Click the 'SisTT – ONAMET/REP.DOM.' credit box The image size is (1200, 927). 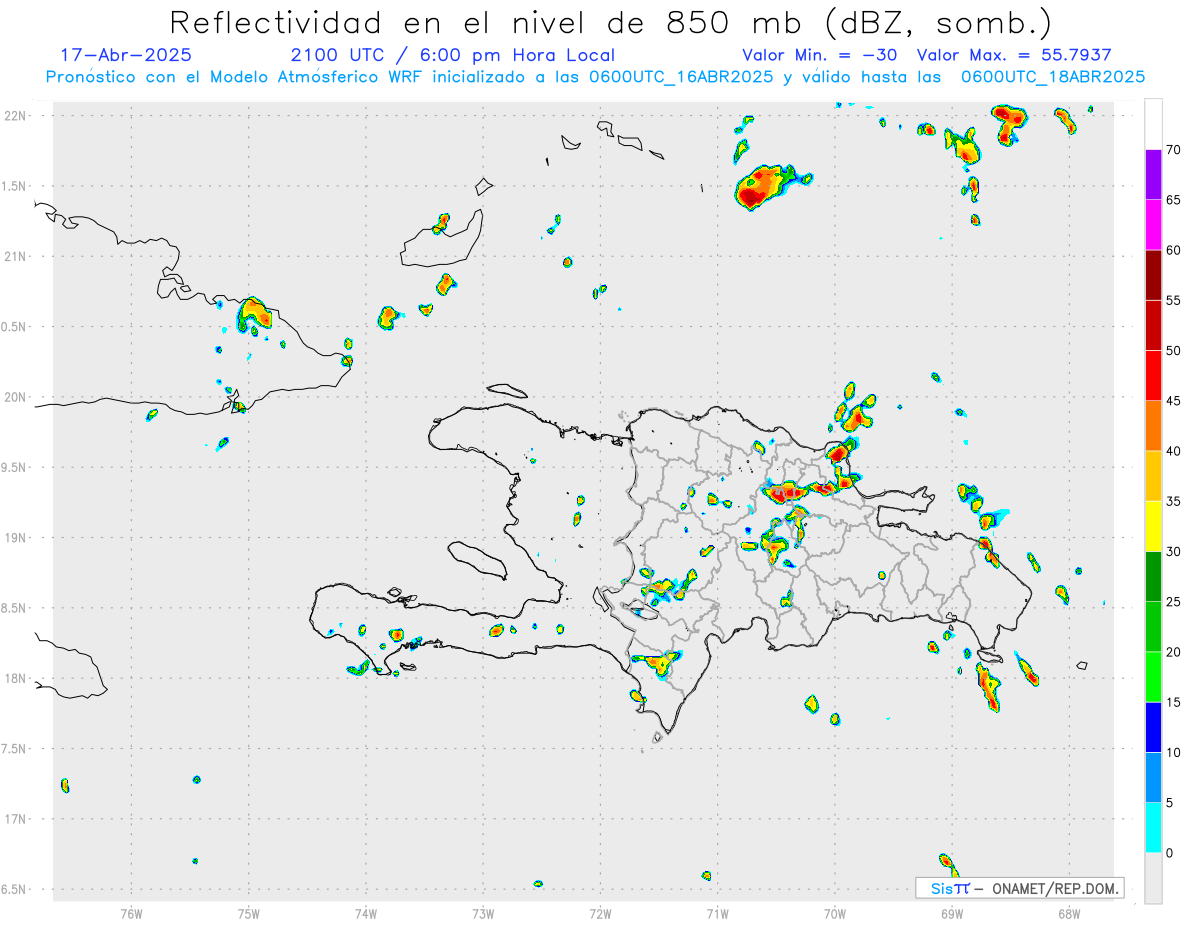pyautogui.click(x=1020, y=888)
